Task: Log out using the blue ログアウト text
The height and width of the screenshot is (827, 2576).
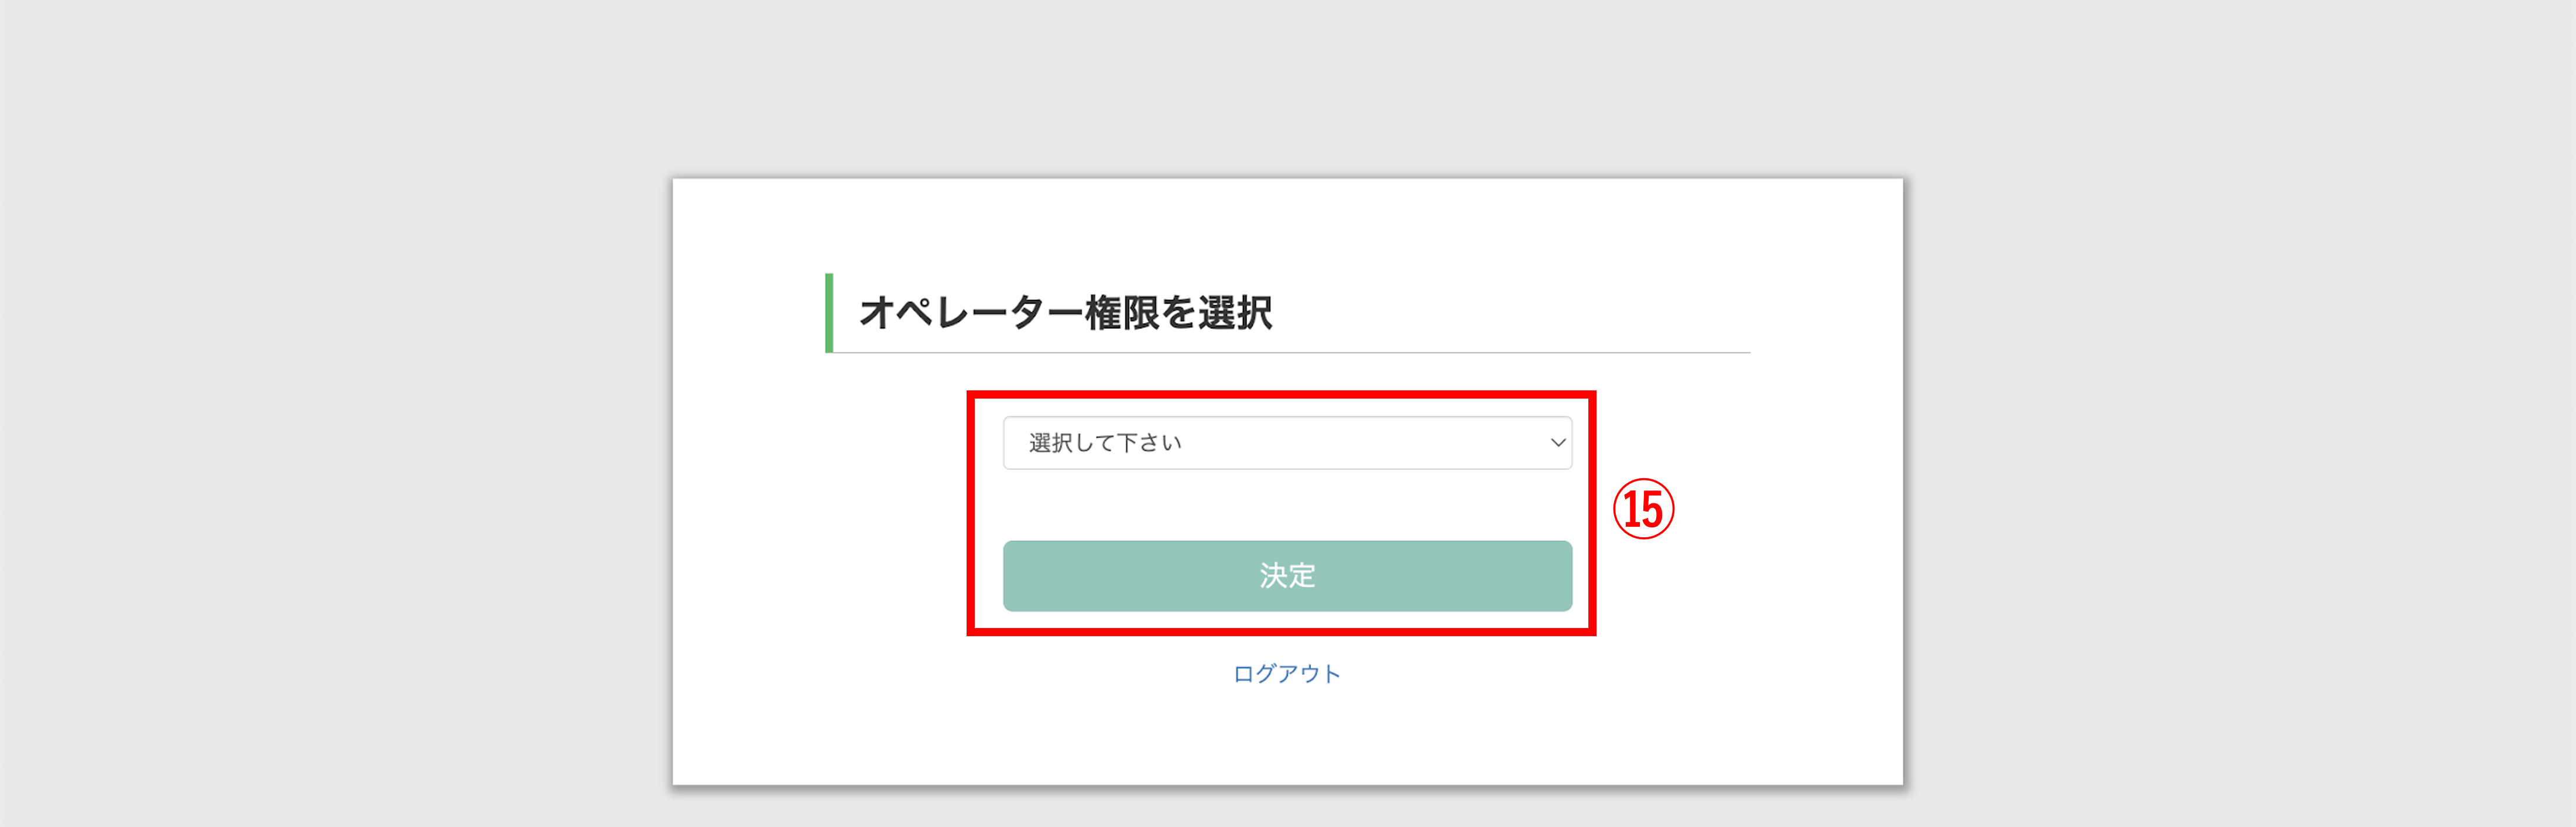Action: coord(1287,674)
